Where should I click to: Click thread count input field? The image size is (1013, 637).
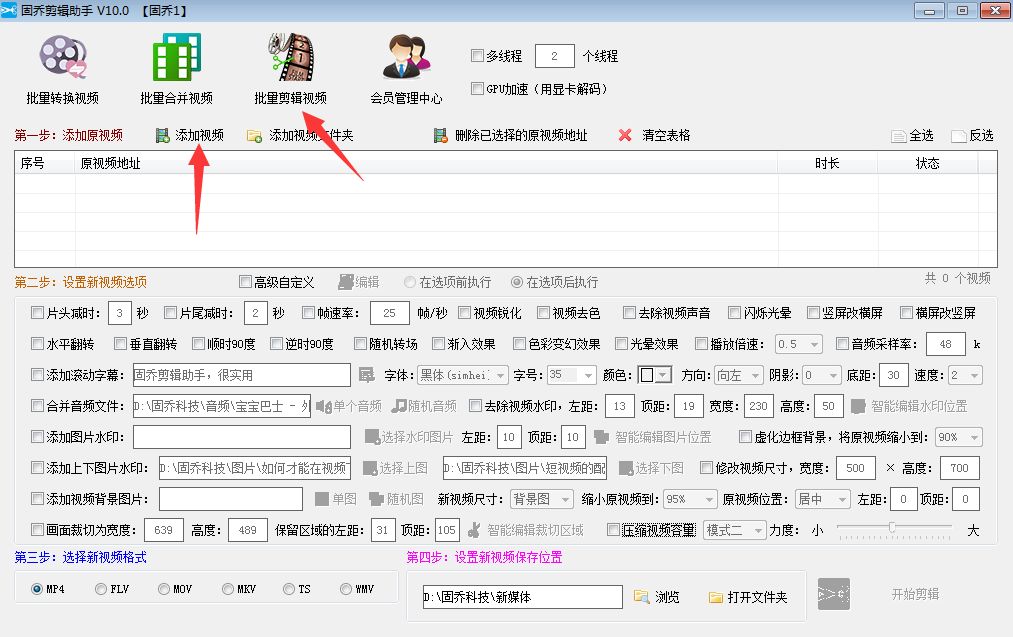(554, 56)
